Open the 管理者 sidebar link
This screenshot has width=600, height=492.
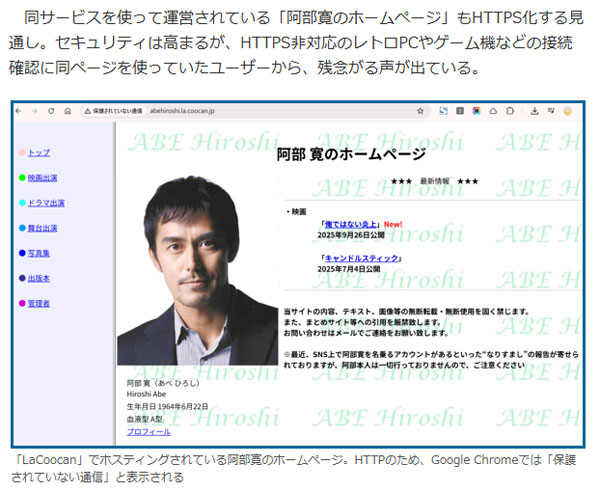pyautogui.click(x=39, y=304)
